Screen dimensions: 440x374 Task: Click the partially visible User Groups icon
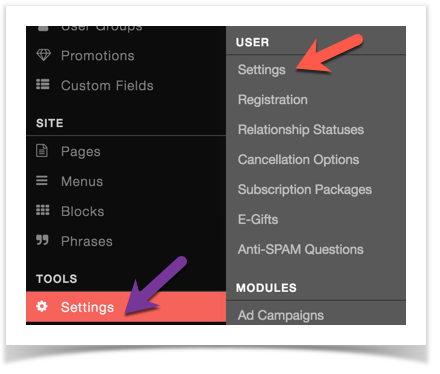(43, 29)
